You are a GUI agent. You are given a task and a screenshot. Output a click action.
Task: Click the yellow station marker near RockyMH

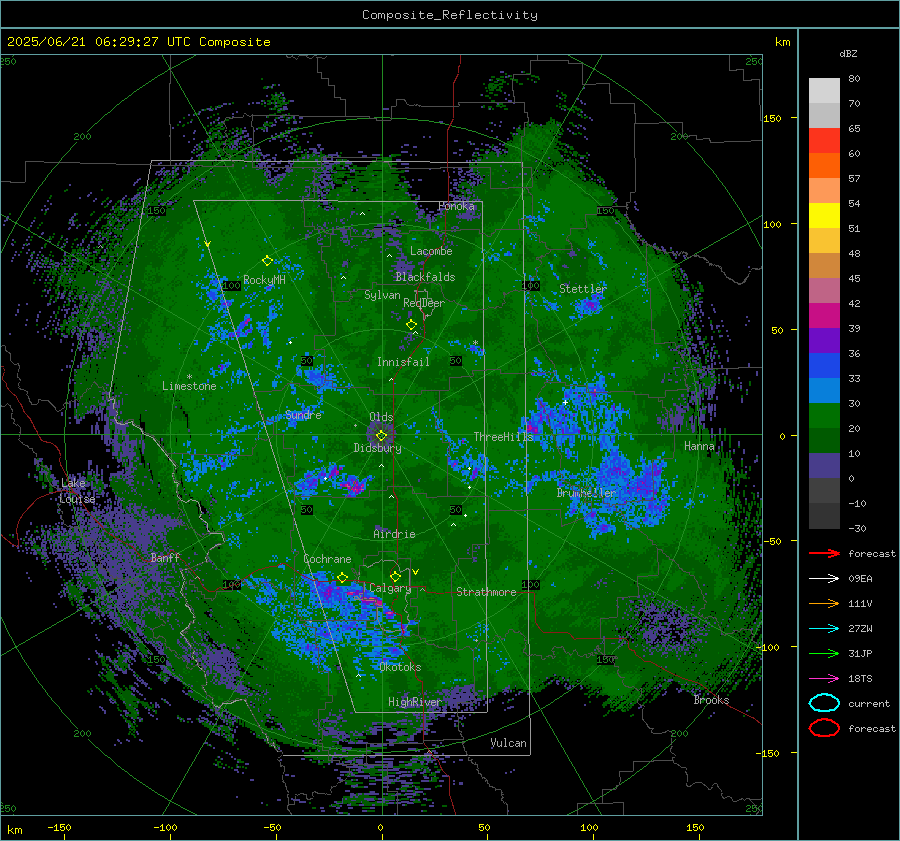267,261
